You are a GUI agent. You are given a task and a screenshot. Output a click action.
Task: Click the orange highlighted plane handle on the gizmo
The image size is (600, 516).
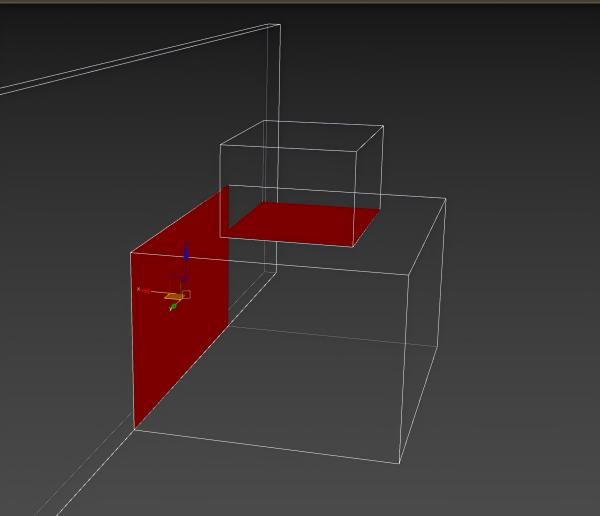pyautogui.click(x=173, y=296)
